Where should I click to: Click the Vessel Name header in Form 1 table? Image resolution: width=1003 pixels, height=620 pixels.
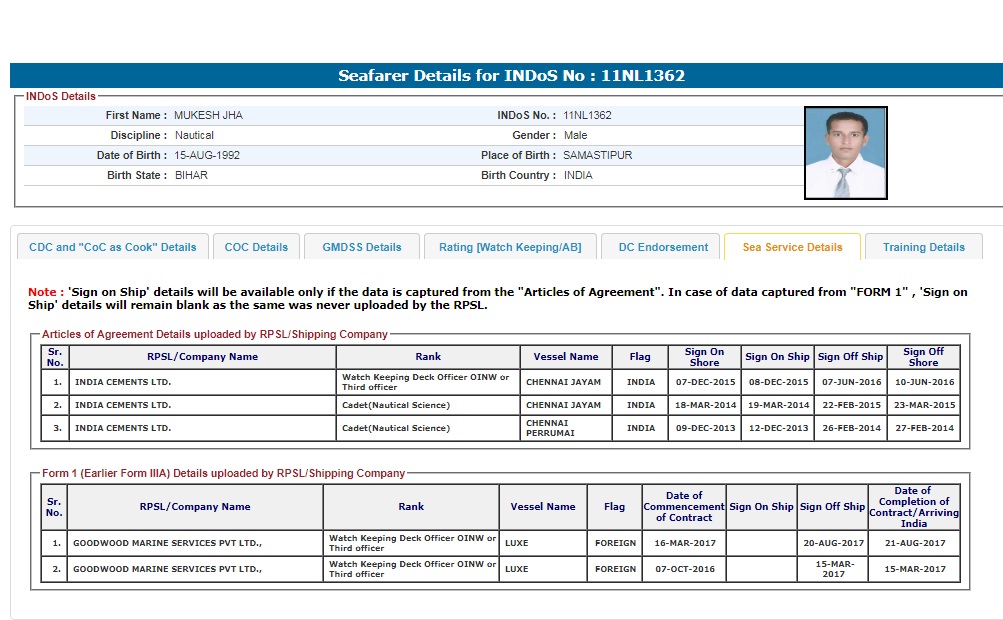543,507
